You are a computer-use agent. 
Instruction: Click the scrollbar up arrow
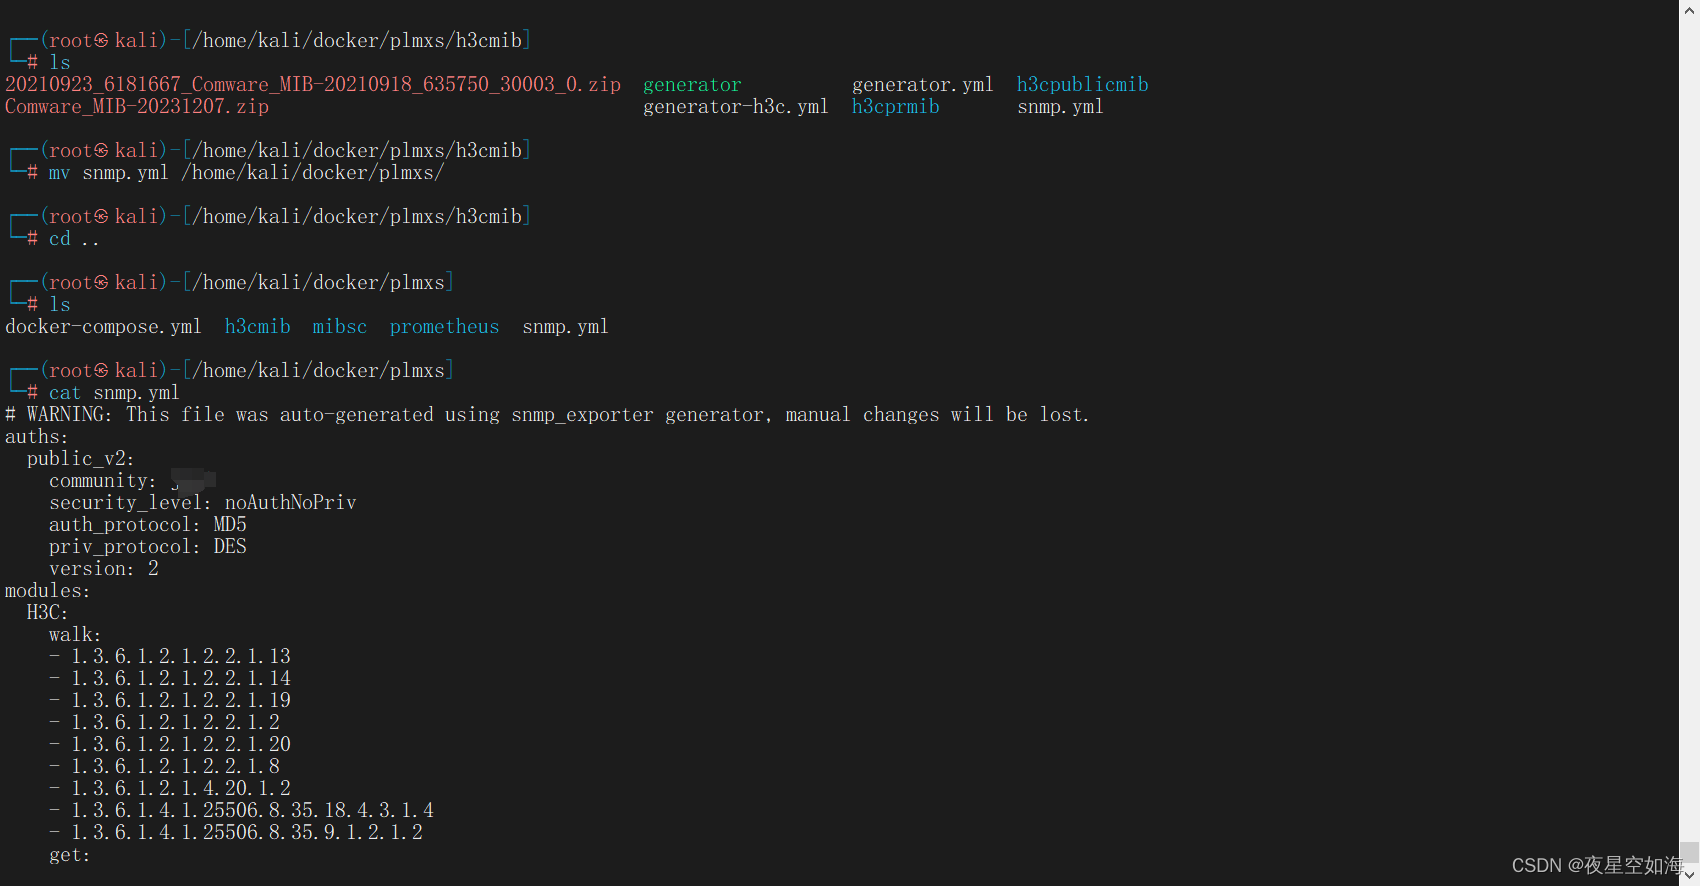[x=1689, y=9]
